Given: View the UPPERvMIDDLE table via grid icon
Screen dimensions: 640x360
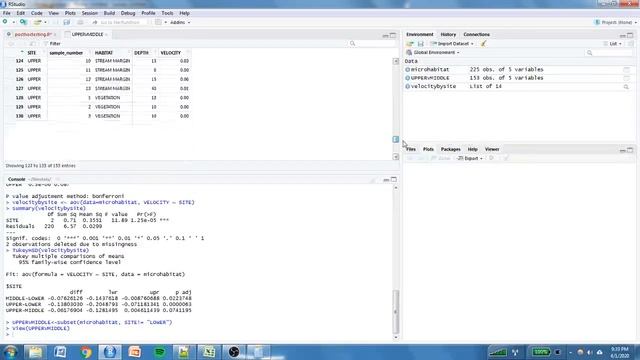Looking at the screenshot, I should [626, 78].
